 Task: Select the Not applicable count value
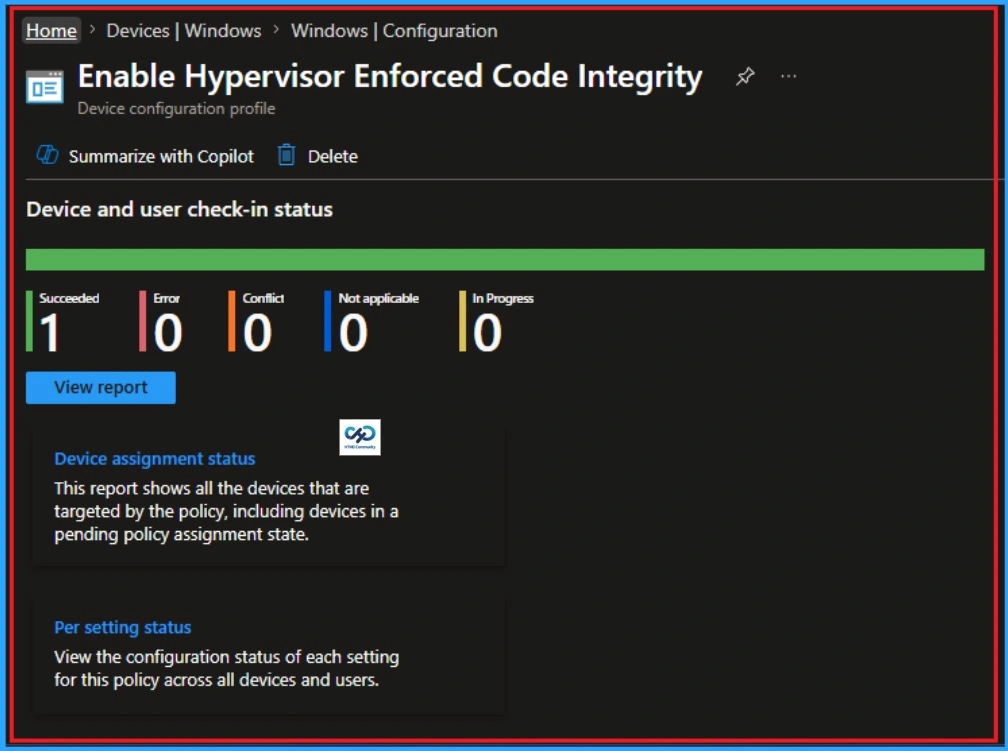(x=353, y=332)
